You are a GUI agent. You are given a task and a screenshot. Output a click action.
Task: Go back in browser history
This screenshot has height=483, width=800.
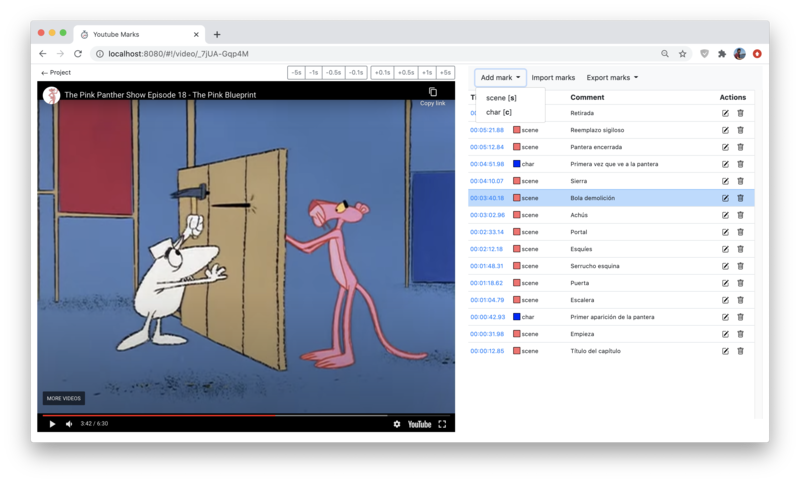pyautogui.click(x=43, y=54)
